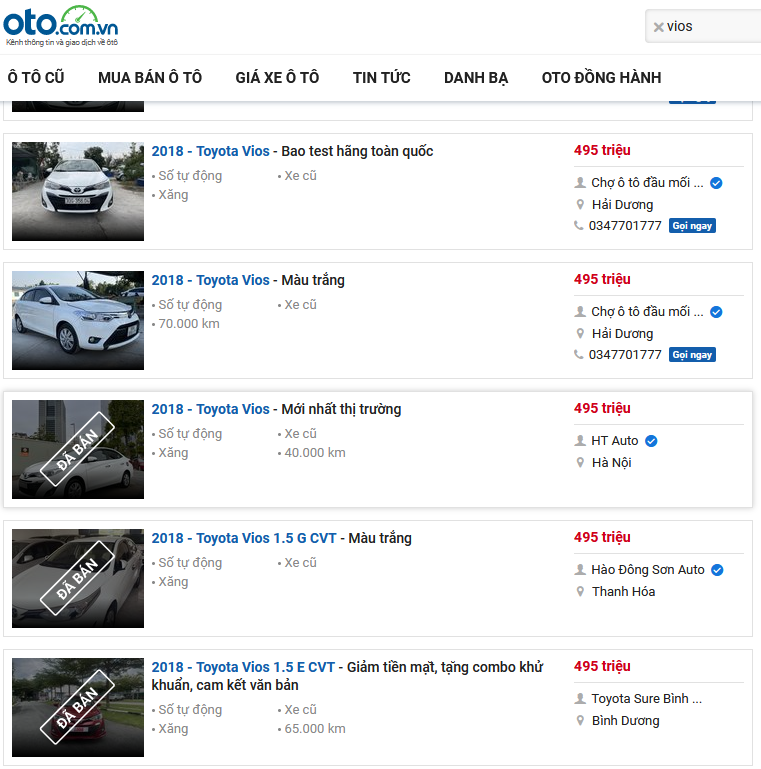Click Gọi ngay in 70.000 km Vios listing
The image size is (761, 769).
click(692, 355)
